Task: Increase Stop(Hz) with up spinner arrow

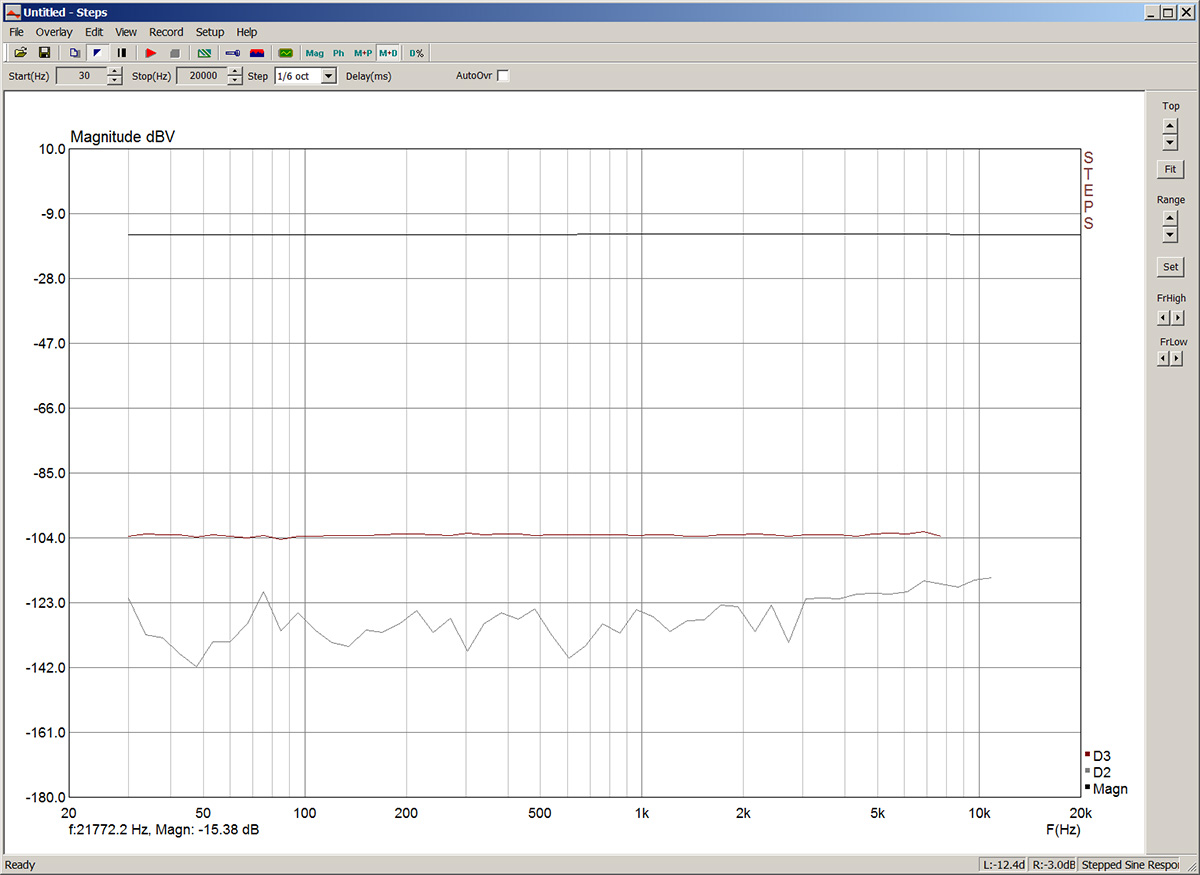Action: (x=235, y=72)
